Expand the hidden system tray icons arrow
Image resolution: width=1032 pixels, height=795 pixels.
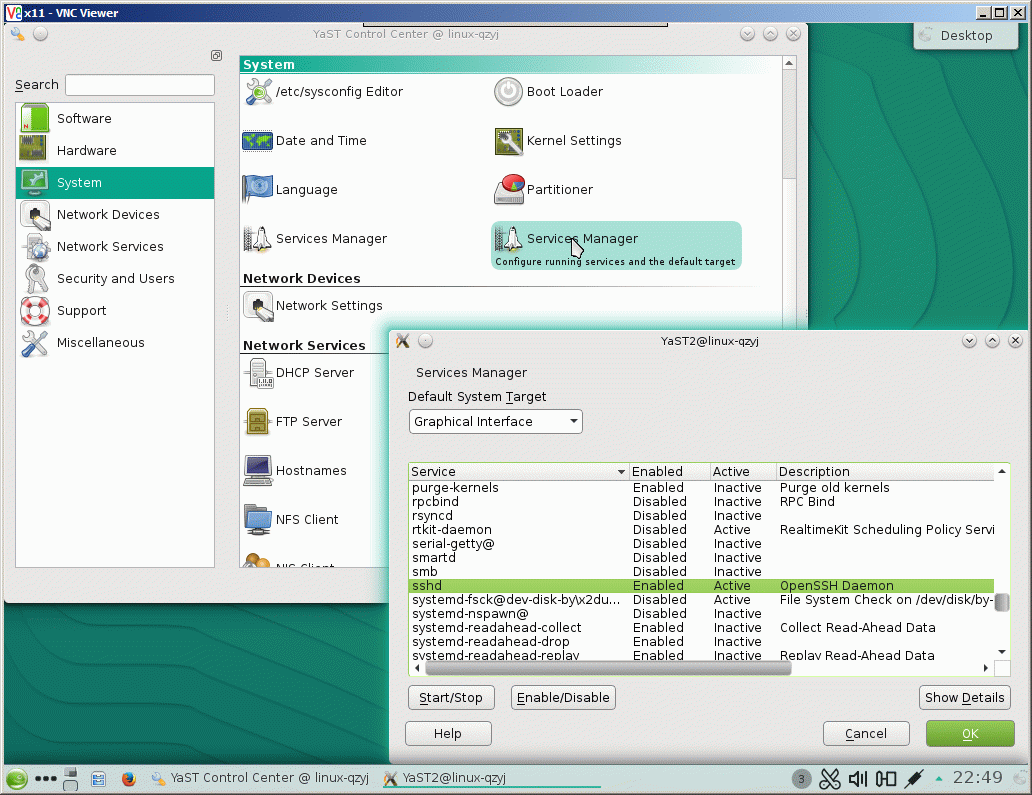click(x=939, y=779)
